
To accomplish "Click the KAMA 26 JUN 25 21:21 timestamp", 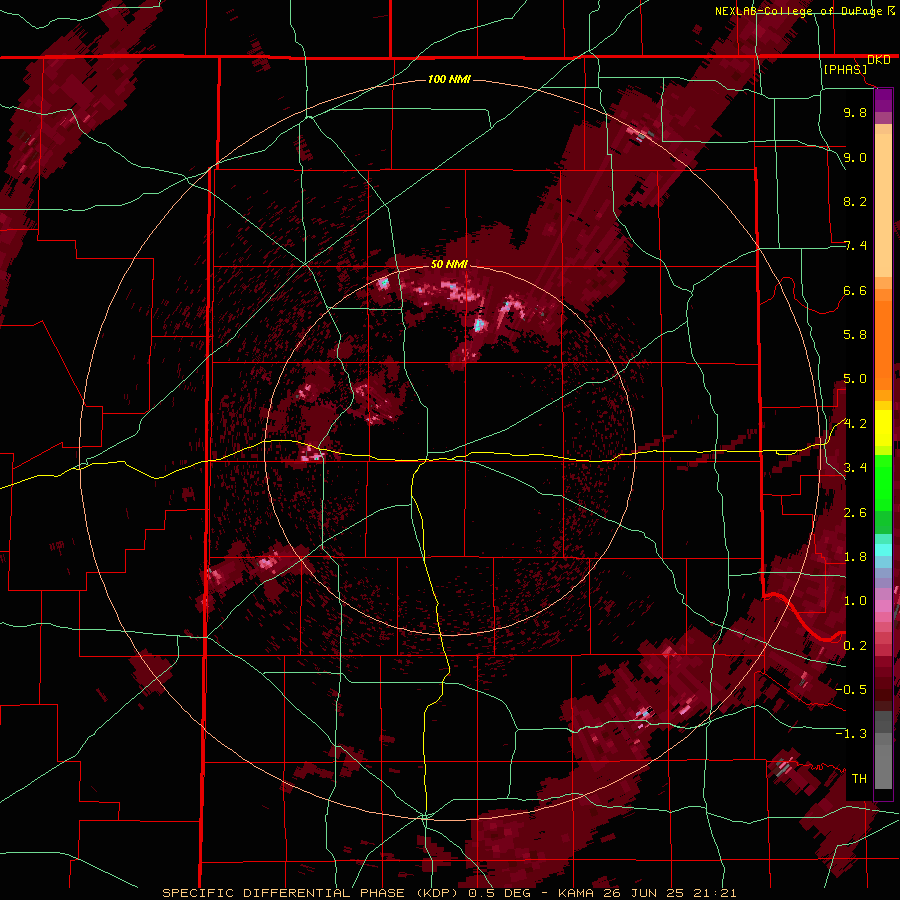I will coord(647,893).
